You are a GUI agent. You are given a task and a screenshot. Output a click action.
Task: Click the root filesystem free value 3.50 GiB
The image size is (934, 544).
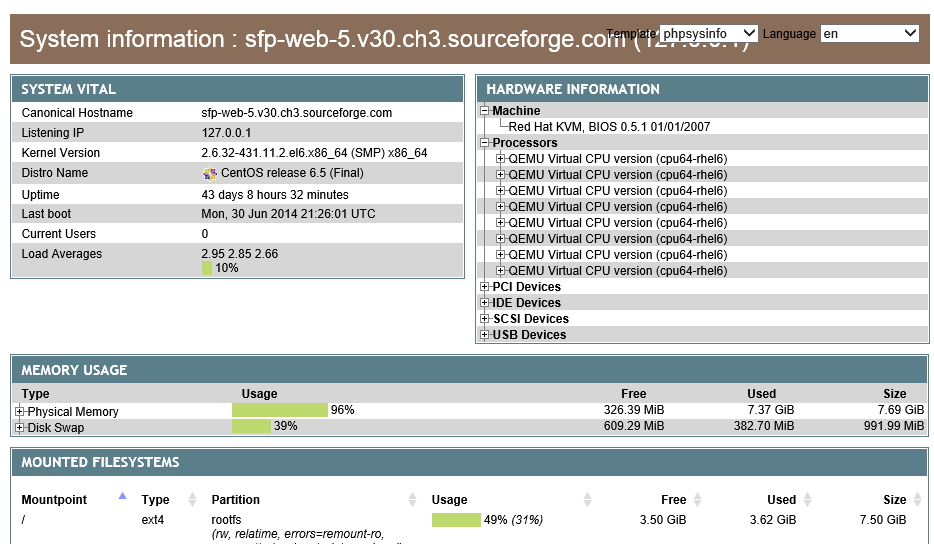pos(663,520)
